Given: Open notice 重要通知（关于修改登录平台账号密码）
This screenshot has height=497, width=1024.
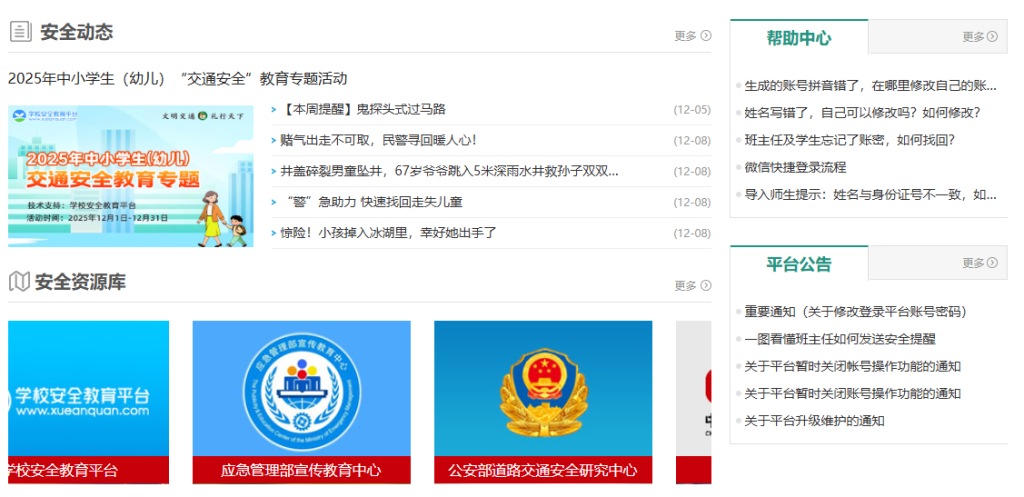Looking at the screenshot, I should coord(856,312).
